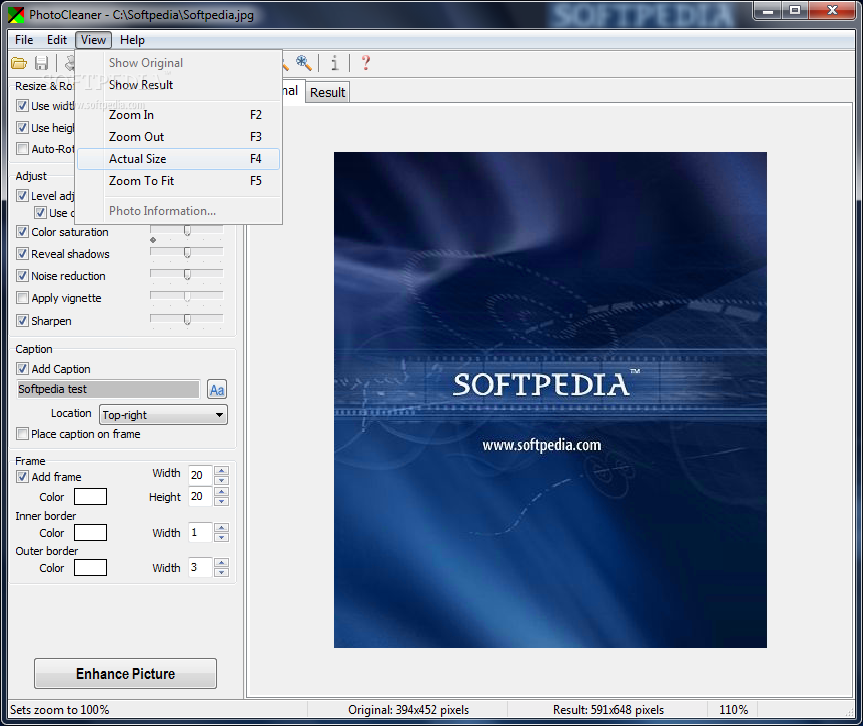The image size is (863, 726).
Task: Disable the Noise reduction checkbox
Action: point(23,276)
